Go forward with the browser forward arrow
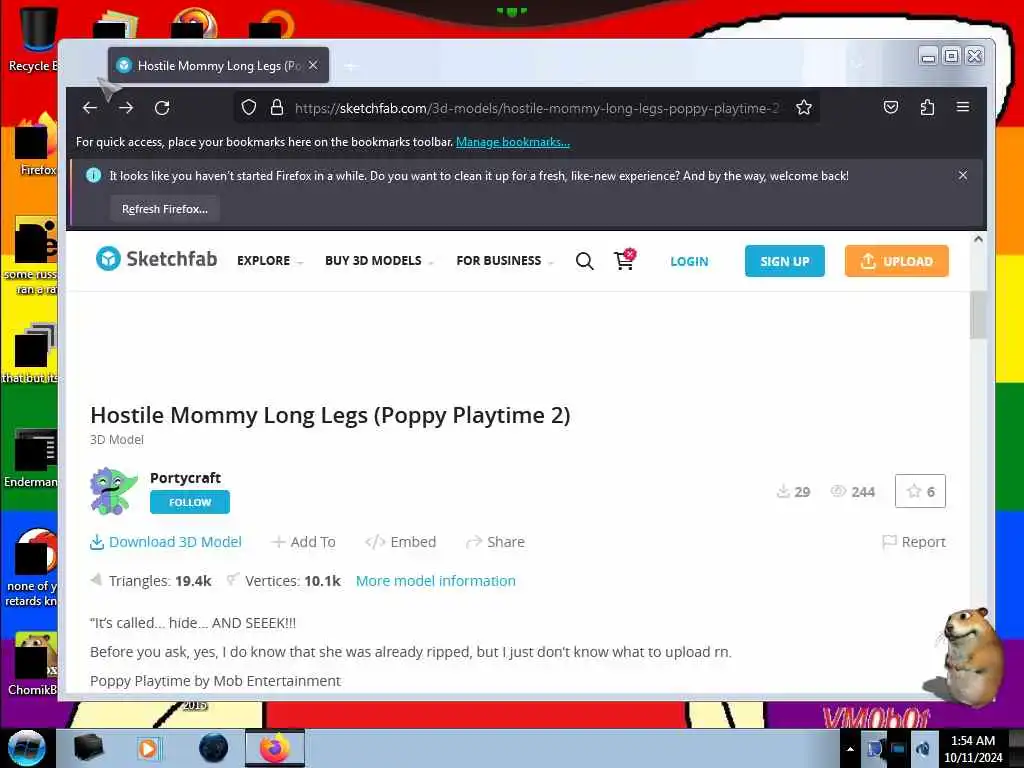The height and width of the screenshot is (768, 1024). (x=126, y=108)
